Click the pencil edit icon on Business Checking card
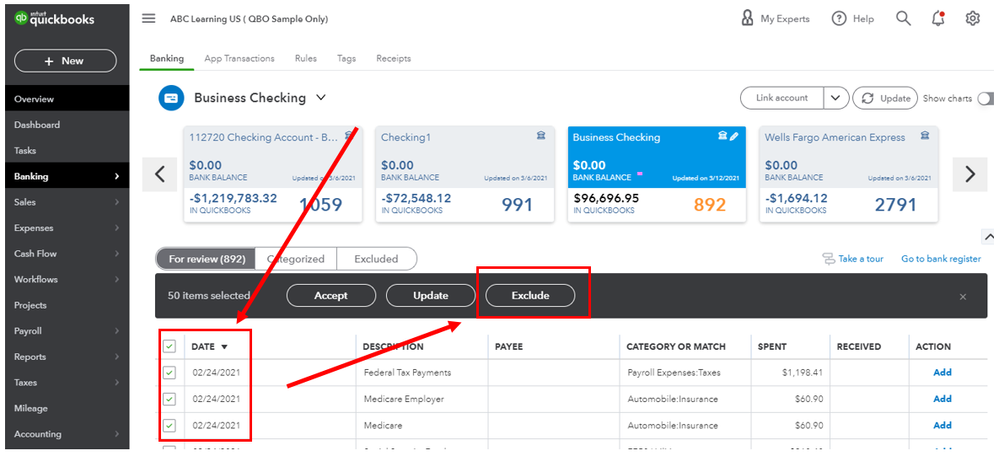Image resolution: width=999 pixels, height=461 pixels. tap(734, 136)
